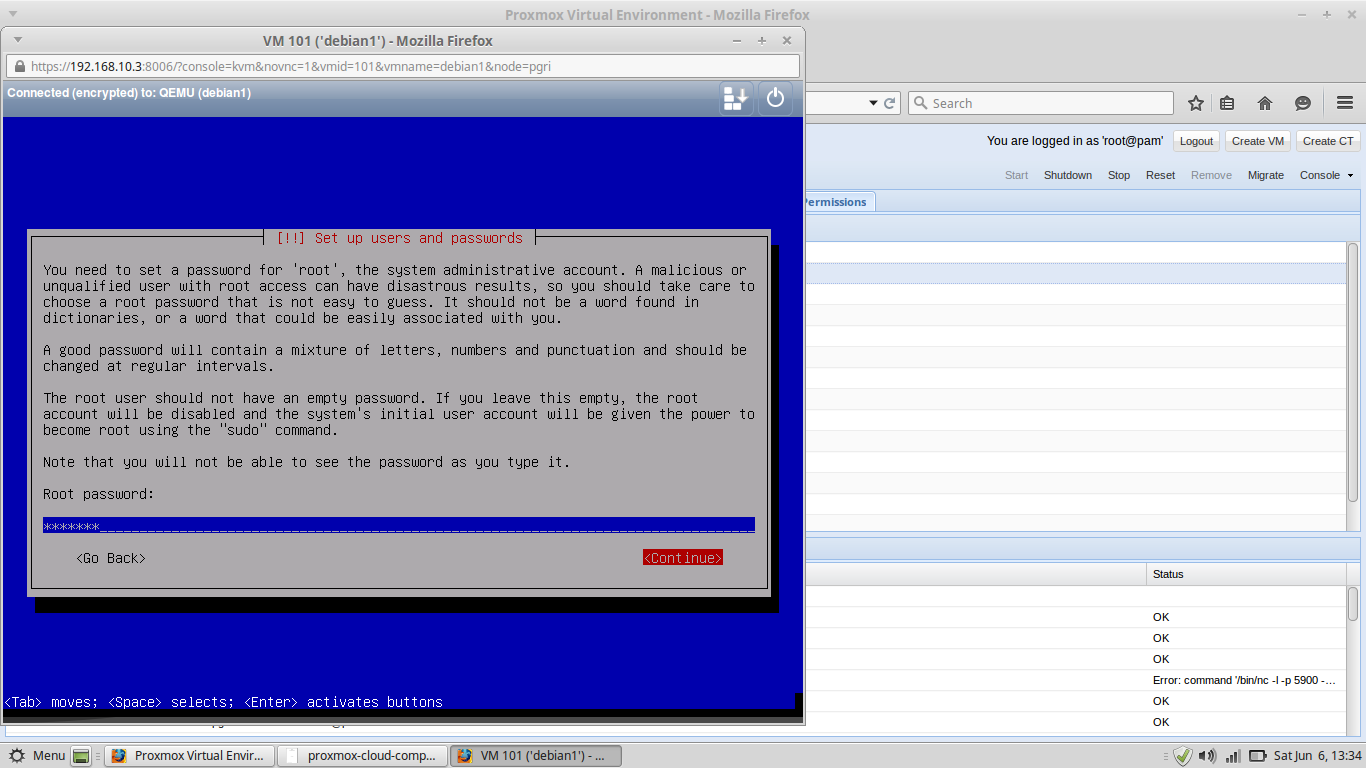Screen dimensions: 1366x768
Task: Click the Logout button in Proxmox
Action: point(1196,141)
